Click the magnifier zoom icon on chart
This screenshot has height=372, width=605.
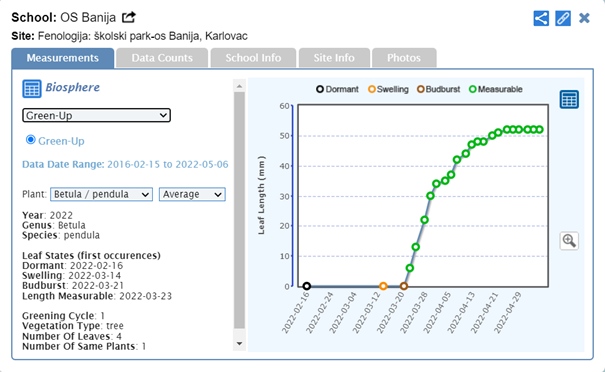click(569, 241)
